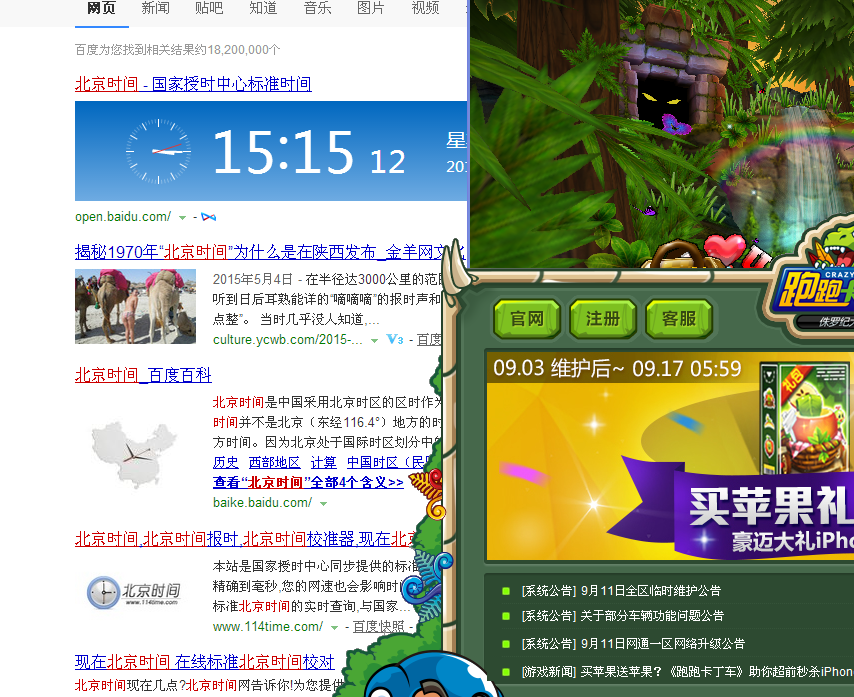Expand dropdown arrow next to baike.baidu.com
The height and width of the screenshot is (697, 854).
[x=324, y=503]
